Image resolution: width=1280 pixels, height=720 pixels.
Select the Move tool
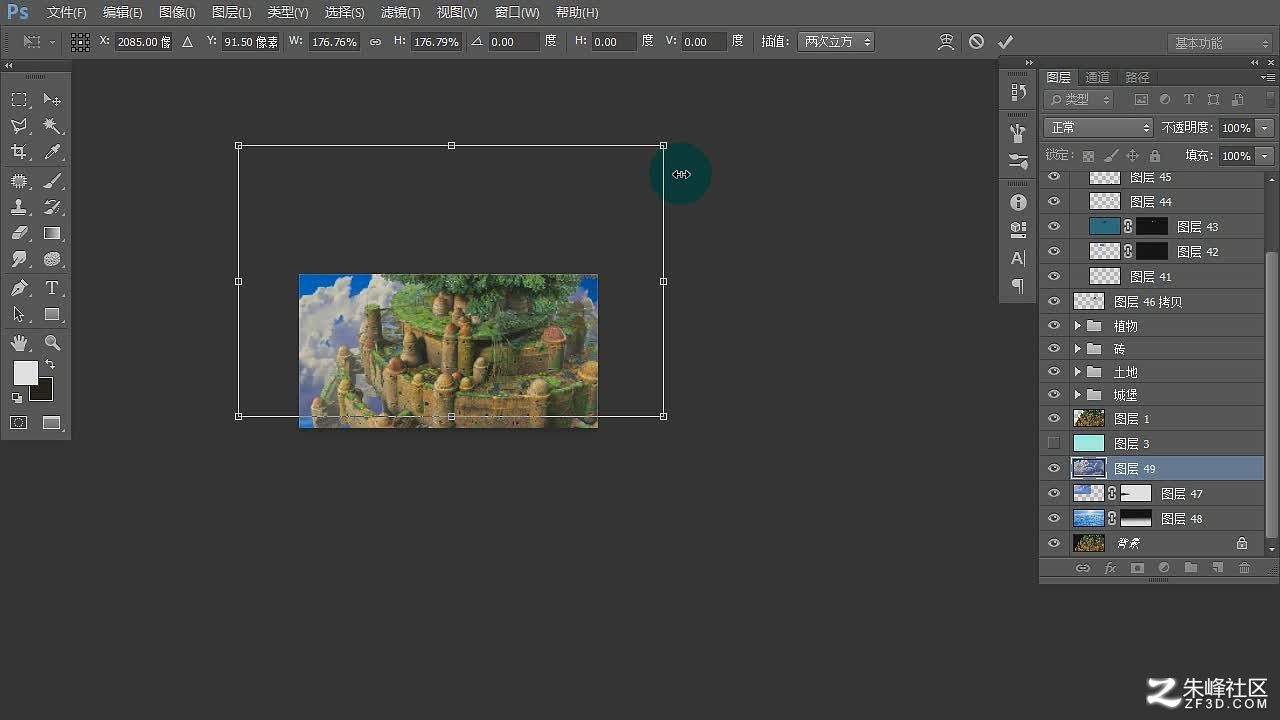[52, 100]
